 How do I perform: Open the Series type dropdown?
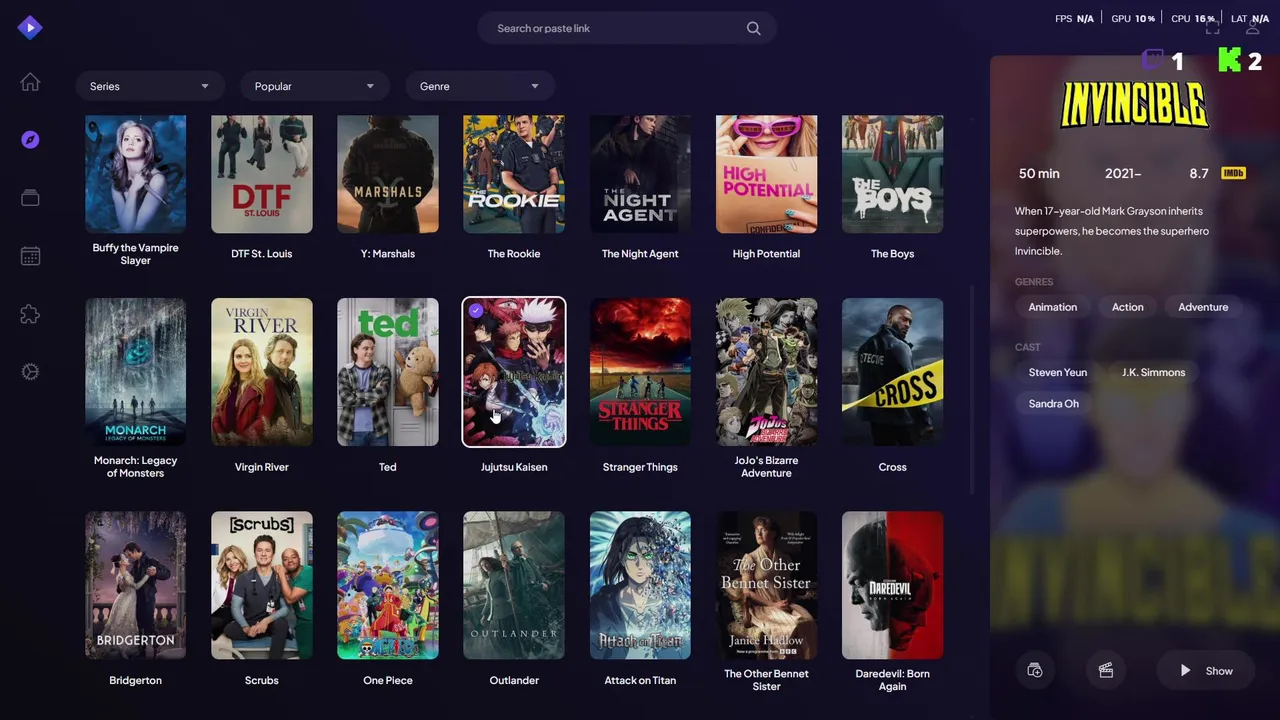tap(149, 86)
